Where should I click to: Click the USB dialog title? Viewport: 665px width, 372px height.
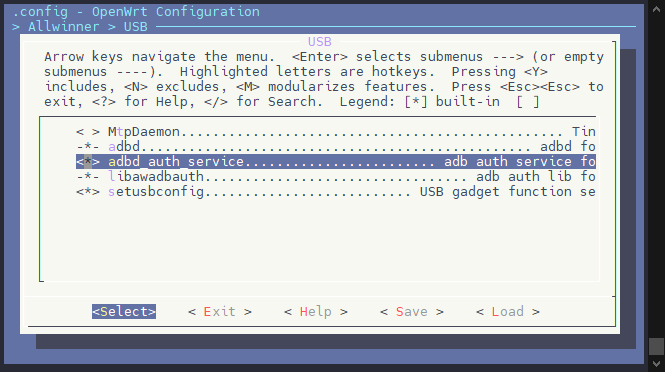(320, 42)
